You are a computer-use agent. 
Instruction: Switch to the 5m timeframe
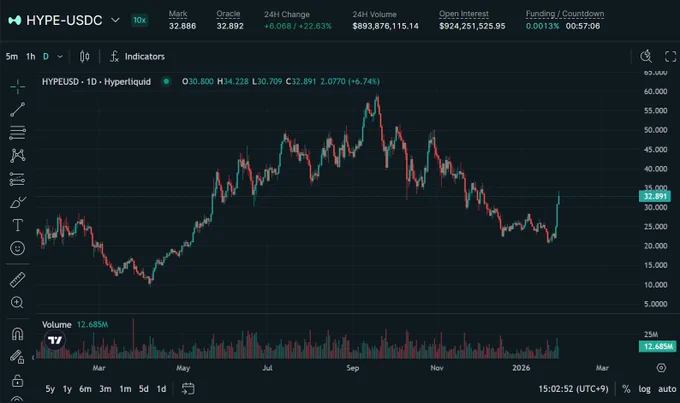point(12,56)
